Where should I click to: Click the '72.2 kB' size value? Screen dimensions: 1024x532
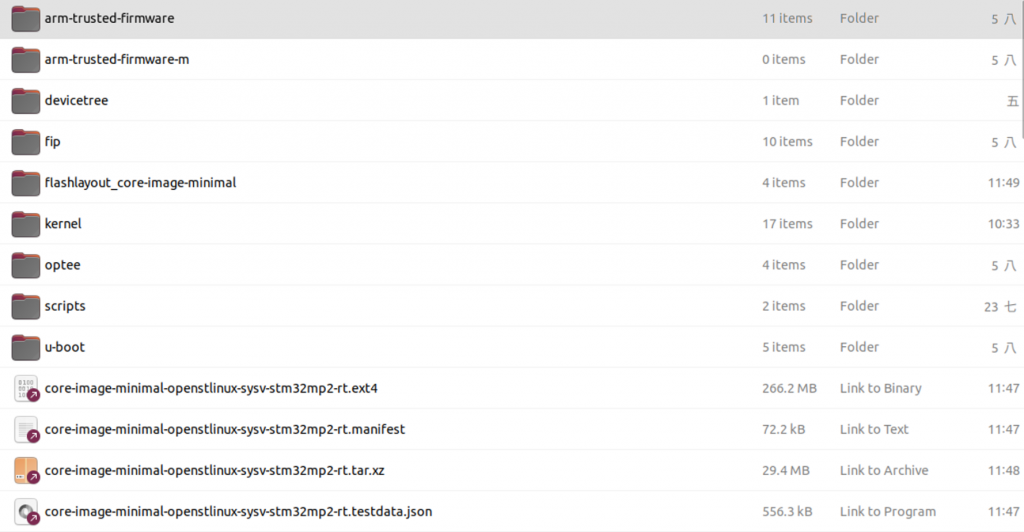(783, 430)
